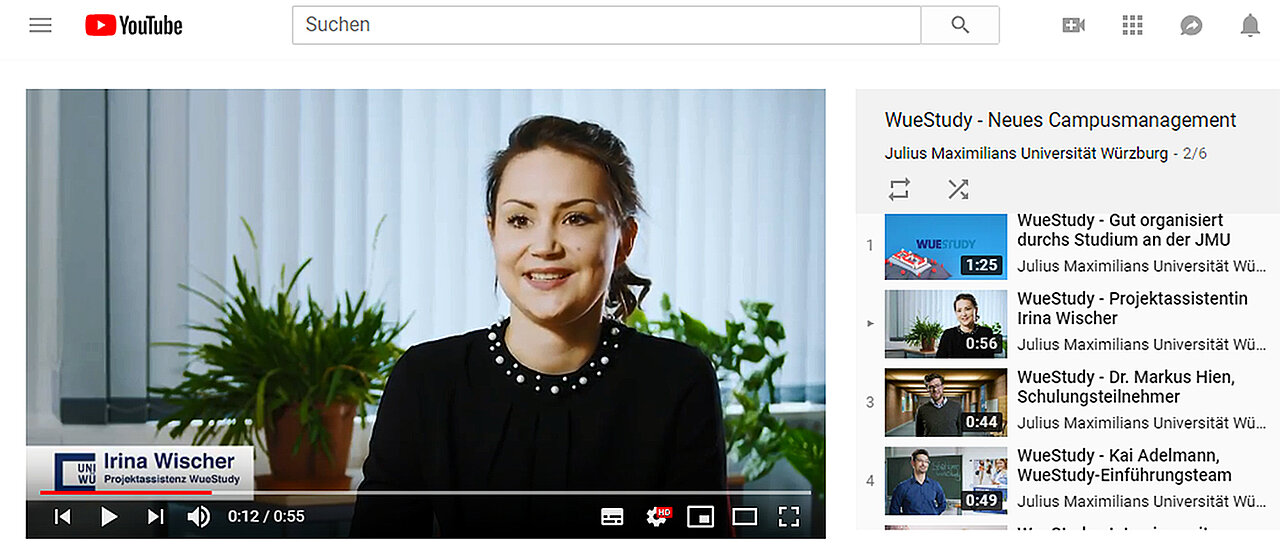1280x549 pixels.
Task: Go to the previous video
Action: [62, 516]
